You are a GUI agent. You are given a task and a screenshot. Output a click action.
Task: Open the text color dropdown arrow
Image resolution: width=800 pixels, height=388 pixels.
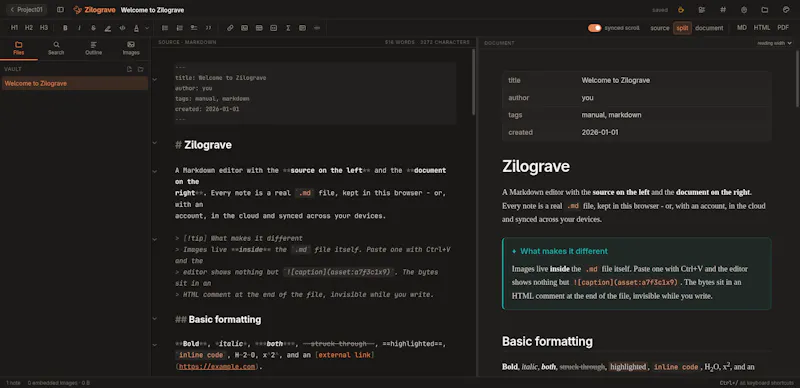(x=147, y=28)
